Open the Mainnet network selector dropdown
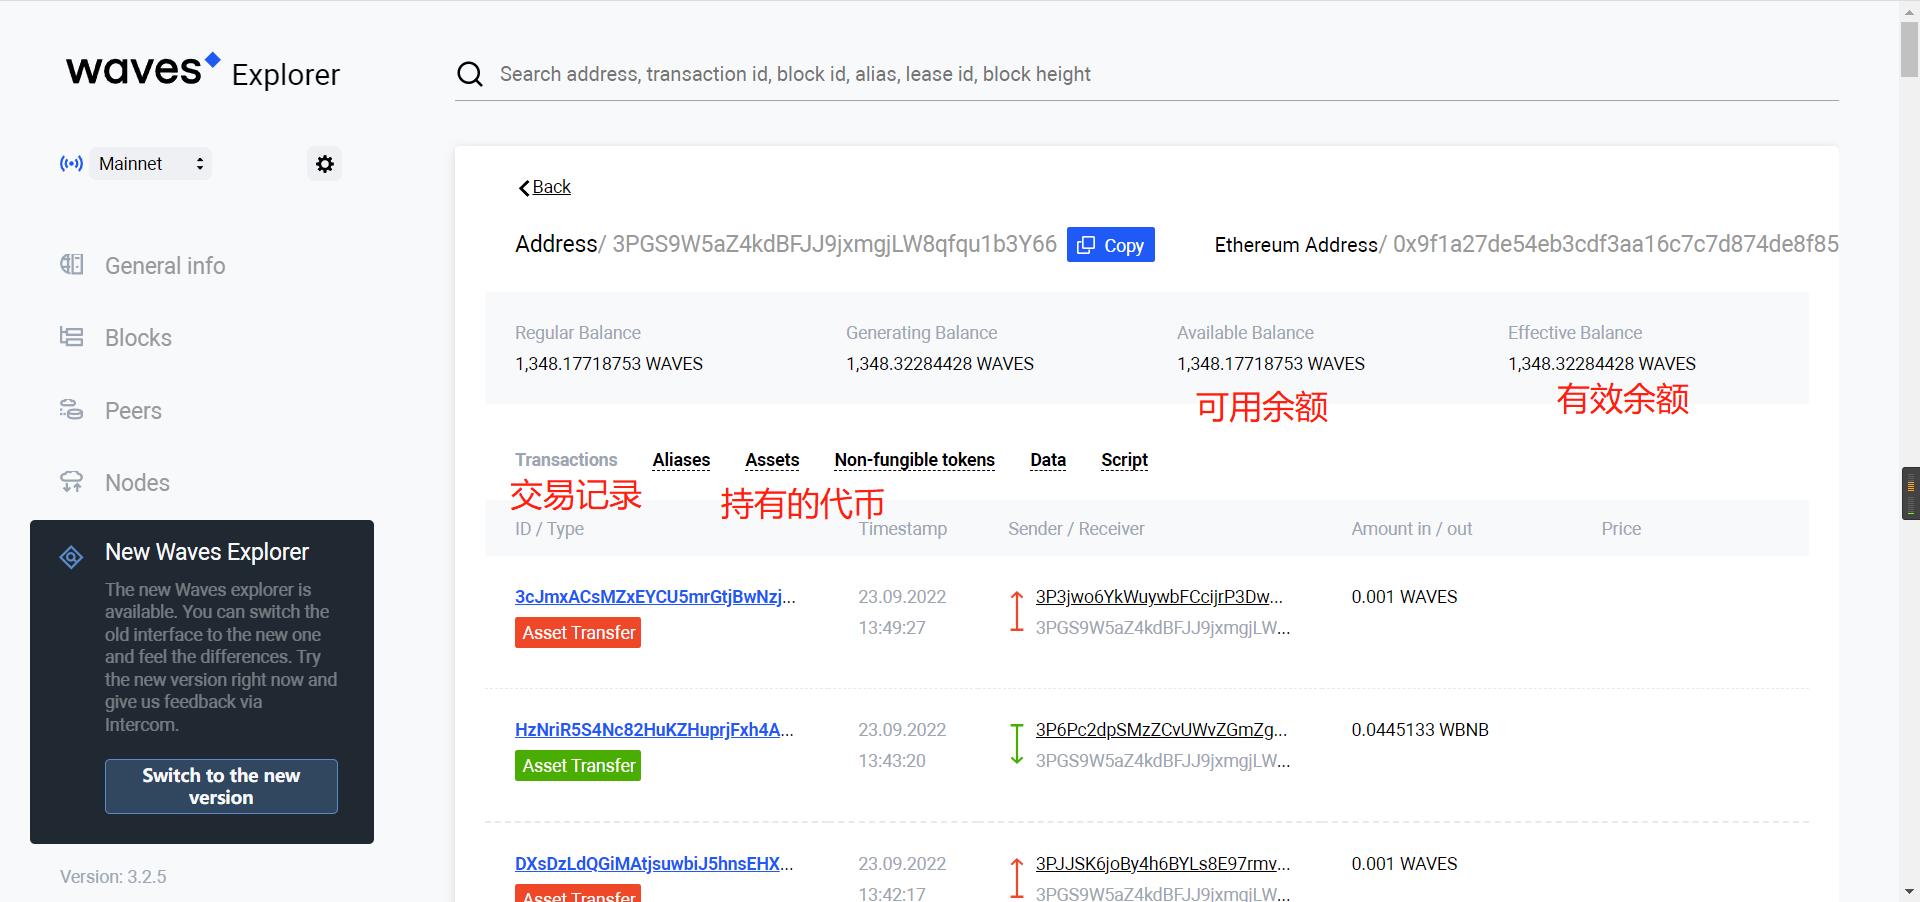 [148, 163]
